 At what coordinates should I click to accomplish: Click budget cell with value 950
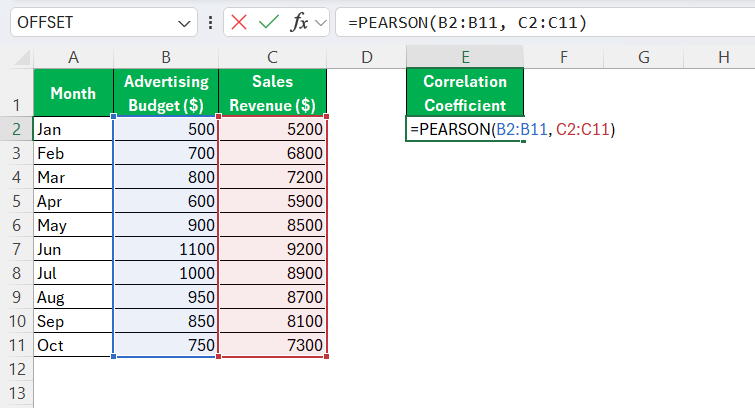click(166, 297)
